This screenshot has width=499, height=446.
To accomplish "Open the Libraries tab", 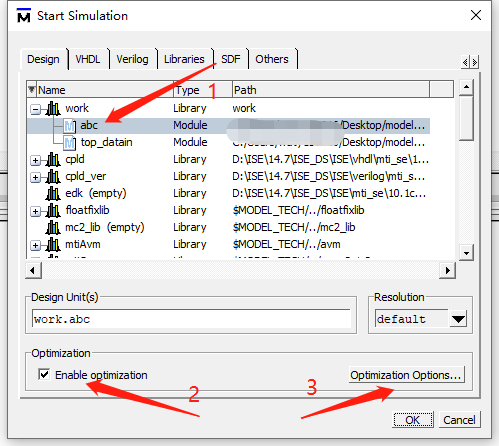I will tap(184, 59).
